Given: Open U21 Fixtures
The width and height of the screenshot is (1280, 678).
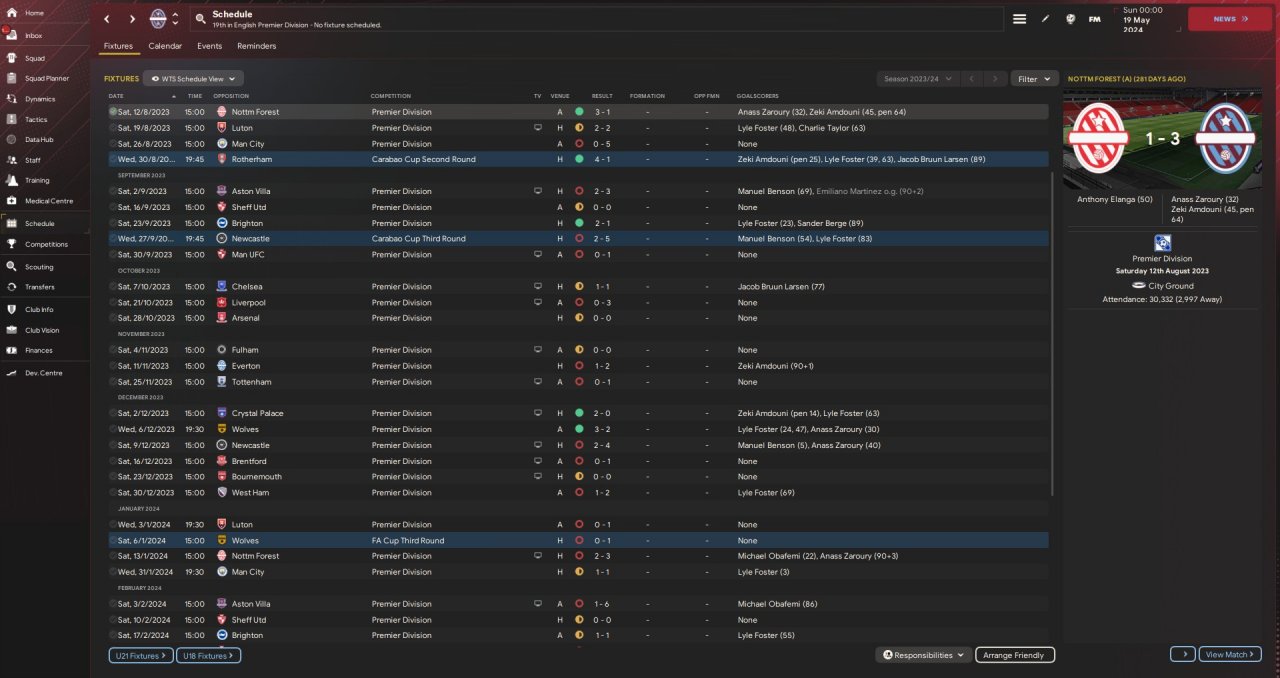Looking at the screenshot, I should [x=141, y=655].
